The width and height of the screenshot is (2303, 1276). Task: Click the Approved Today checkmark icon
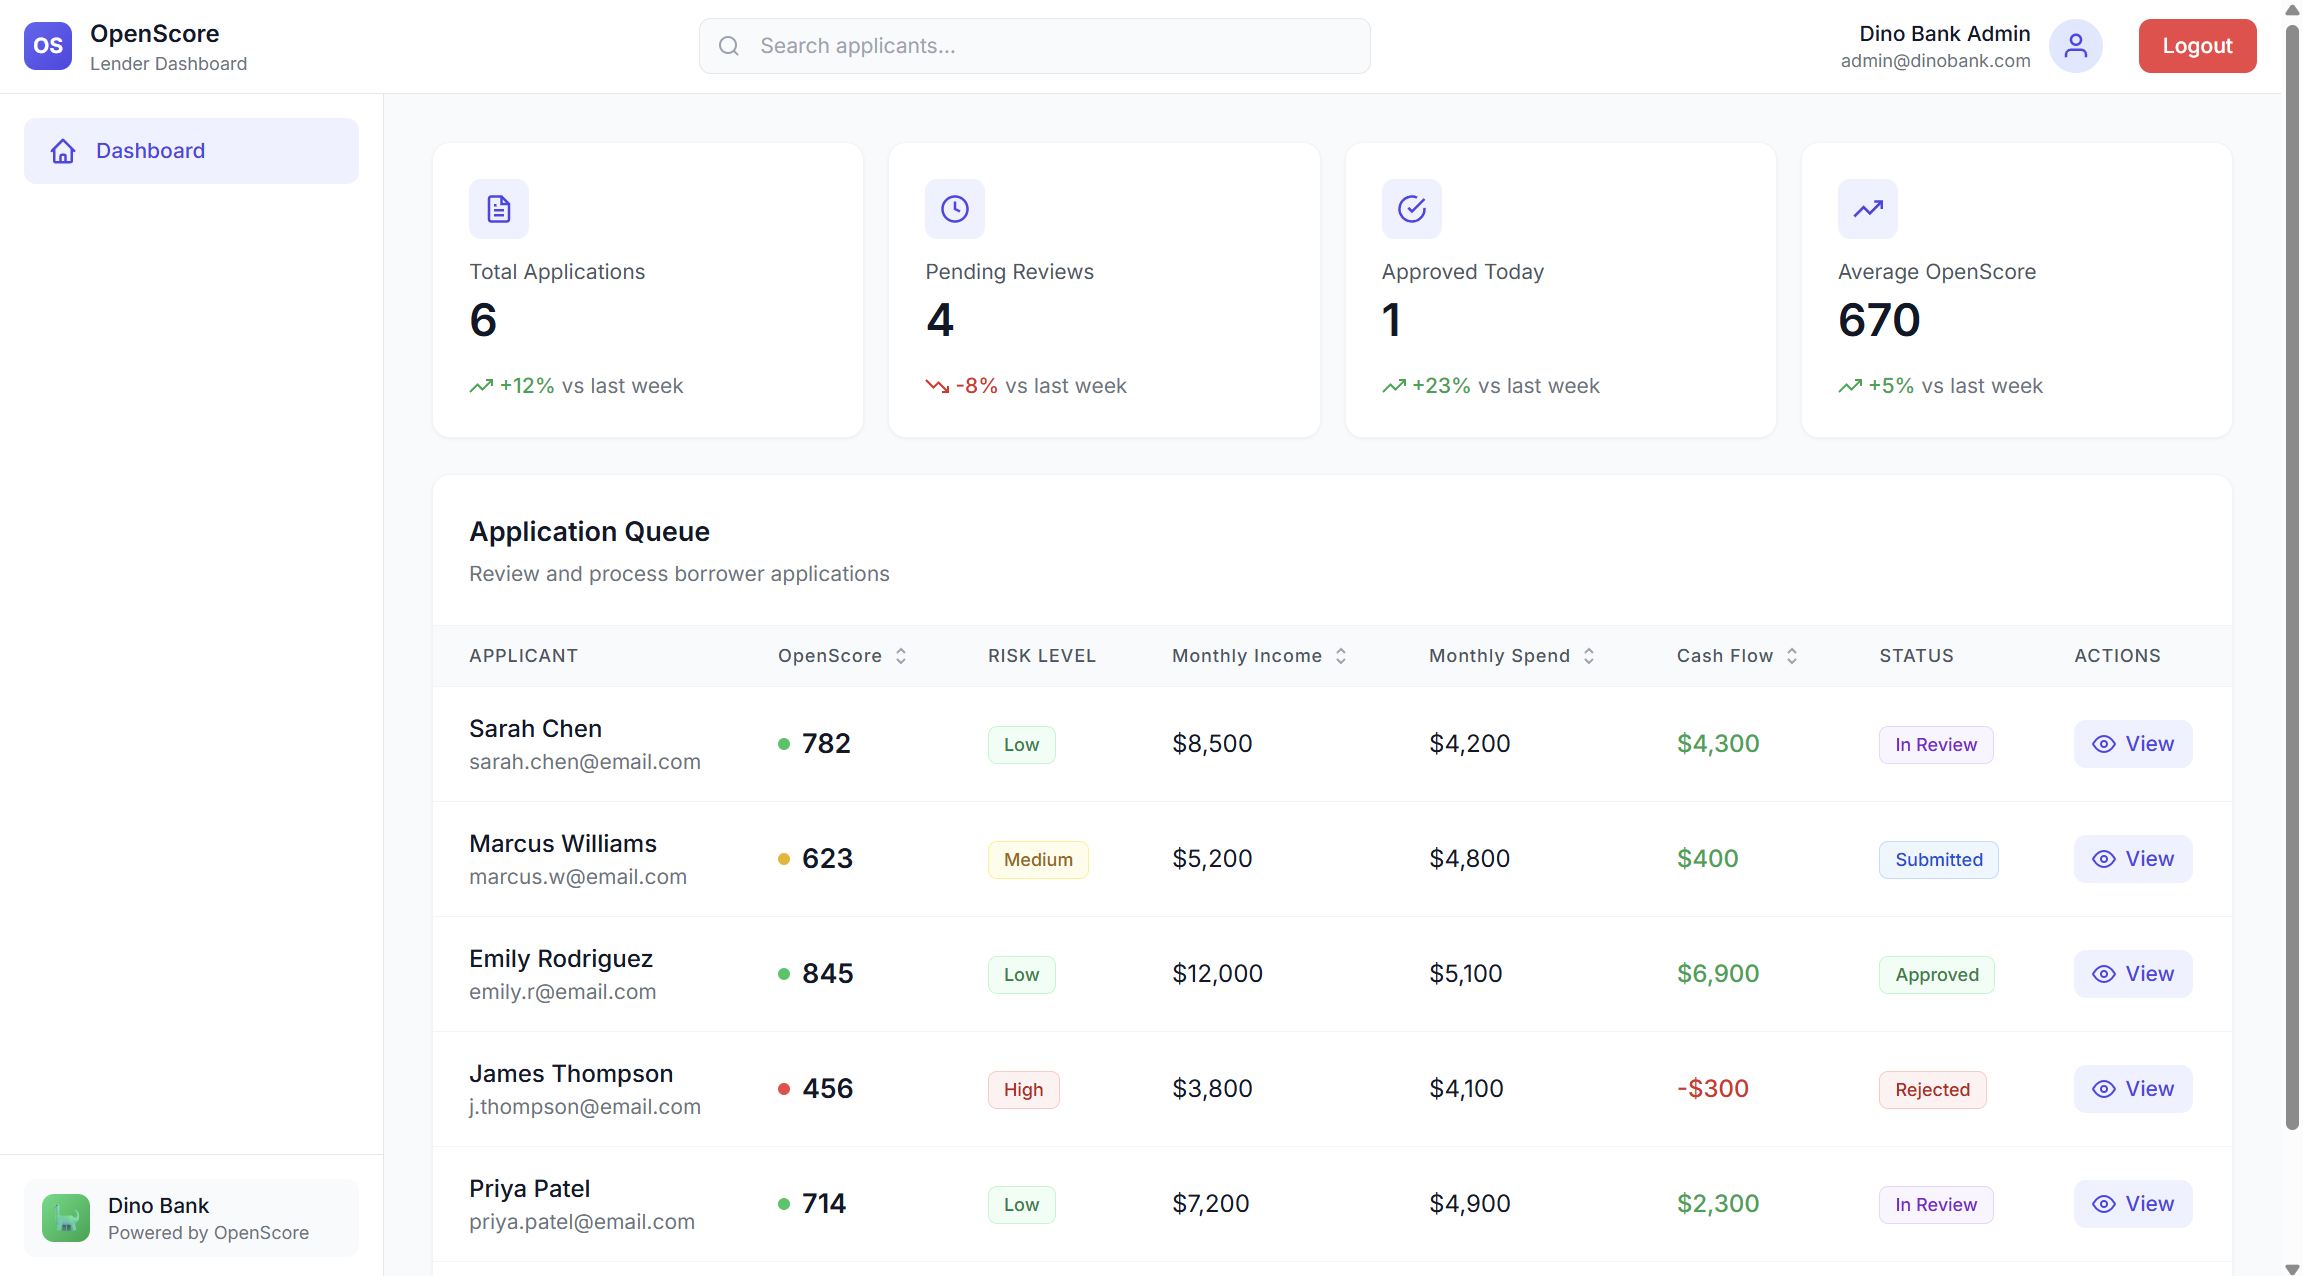(x=1411, y=209)
